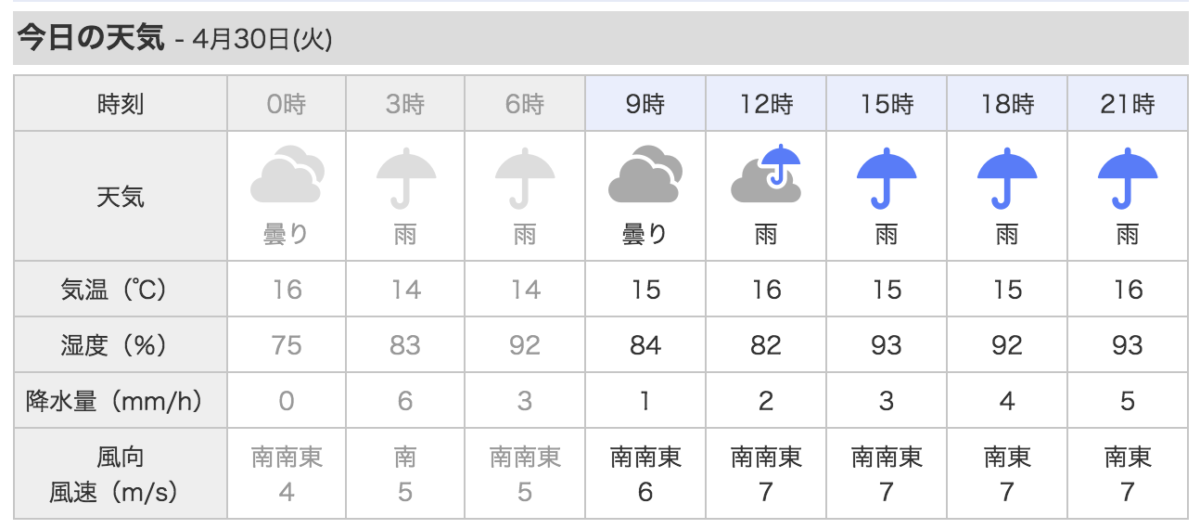Image resolution: width=1200 pixels, height=529 pixels.
Task: Select the 12時 column header
Action: tap(767, 103)
